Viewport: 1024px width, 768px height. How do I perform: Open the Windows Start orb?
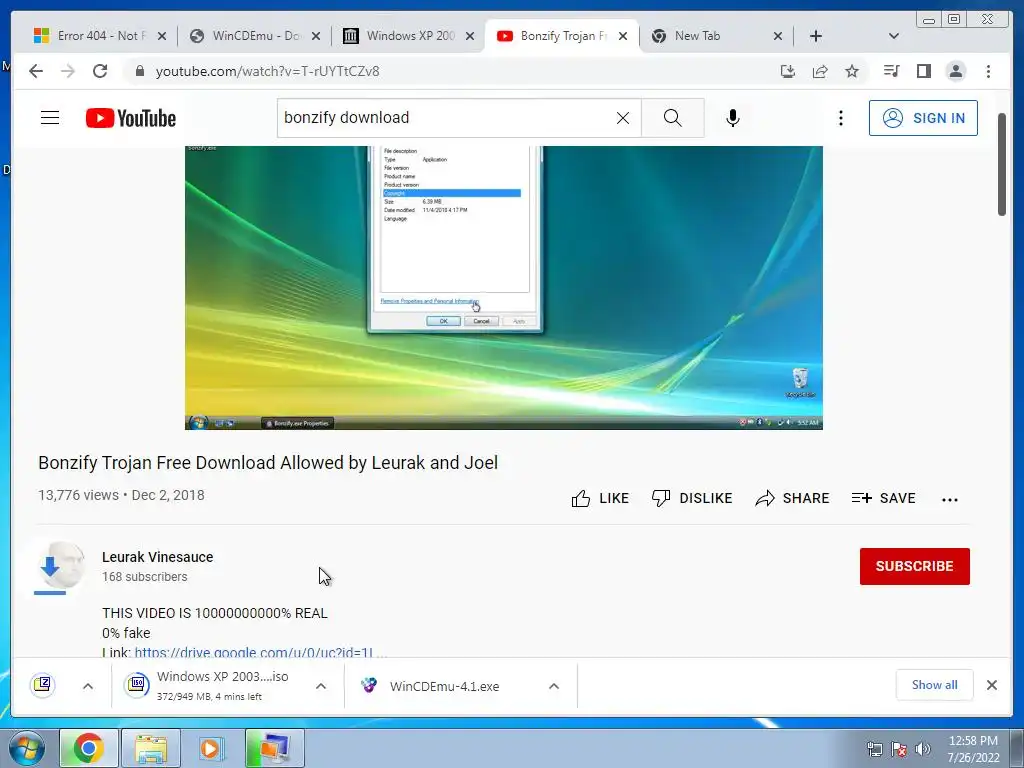27,748
